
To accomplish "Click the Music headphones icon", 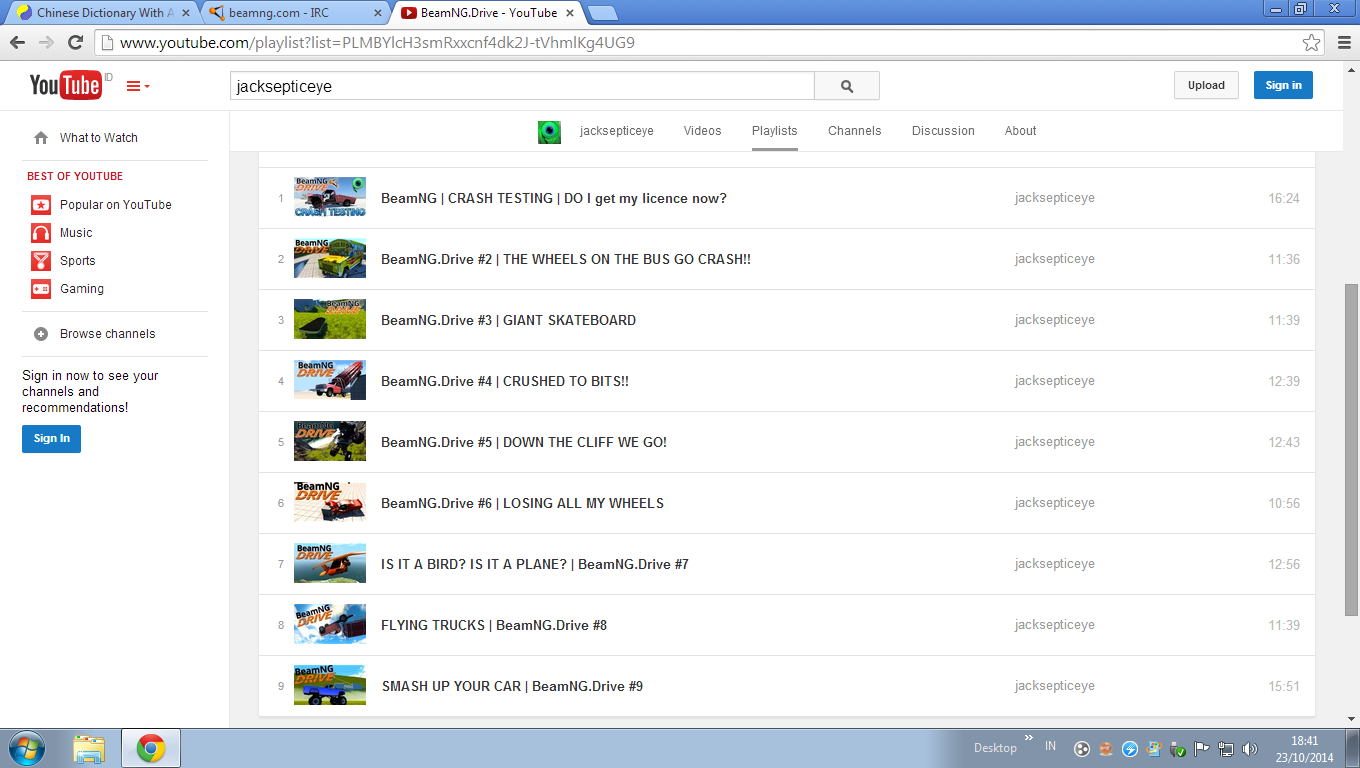I will point(41,233).
